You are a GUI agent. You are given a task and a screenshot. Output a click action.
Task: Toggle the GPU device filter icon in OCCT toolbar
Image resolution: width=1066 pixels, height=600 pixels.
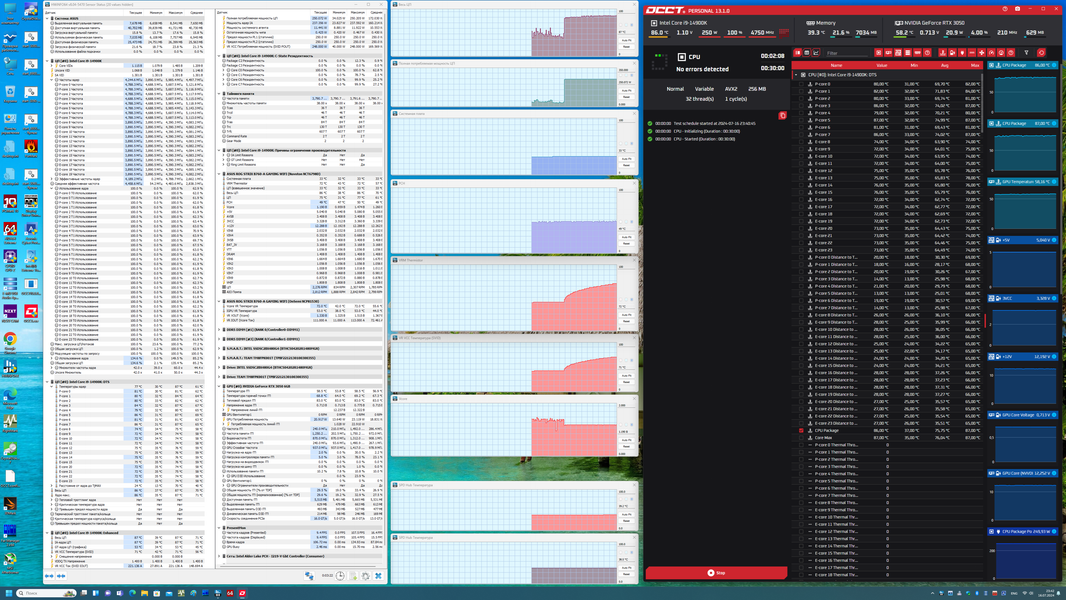coord(888,52)
